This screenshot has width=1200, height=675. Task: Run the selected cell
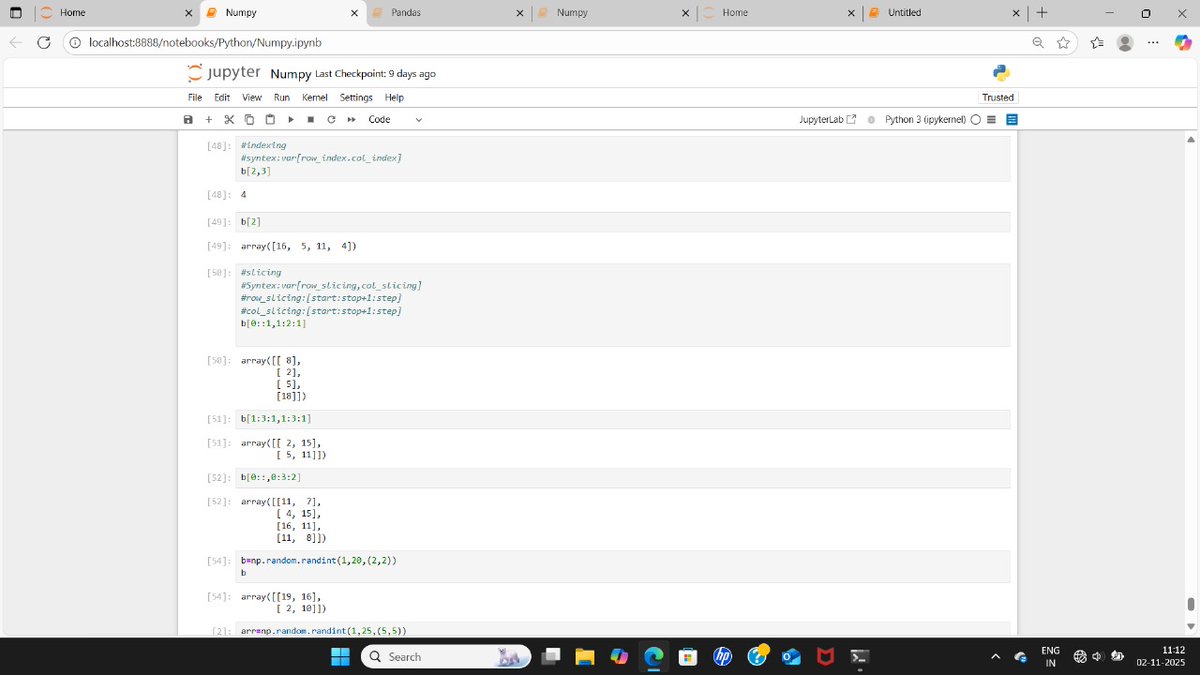(x=291, y=119)
